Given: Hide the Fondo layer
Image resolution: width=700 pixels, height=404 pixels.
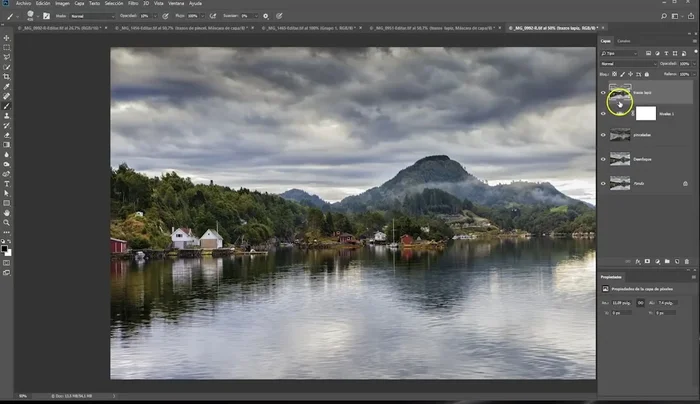Looking at the screenshot, I should coord(603,183).
